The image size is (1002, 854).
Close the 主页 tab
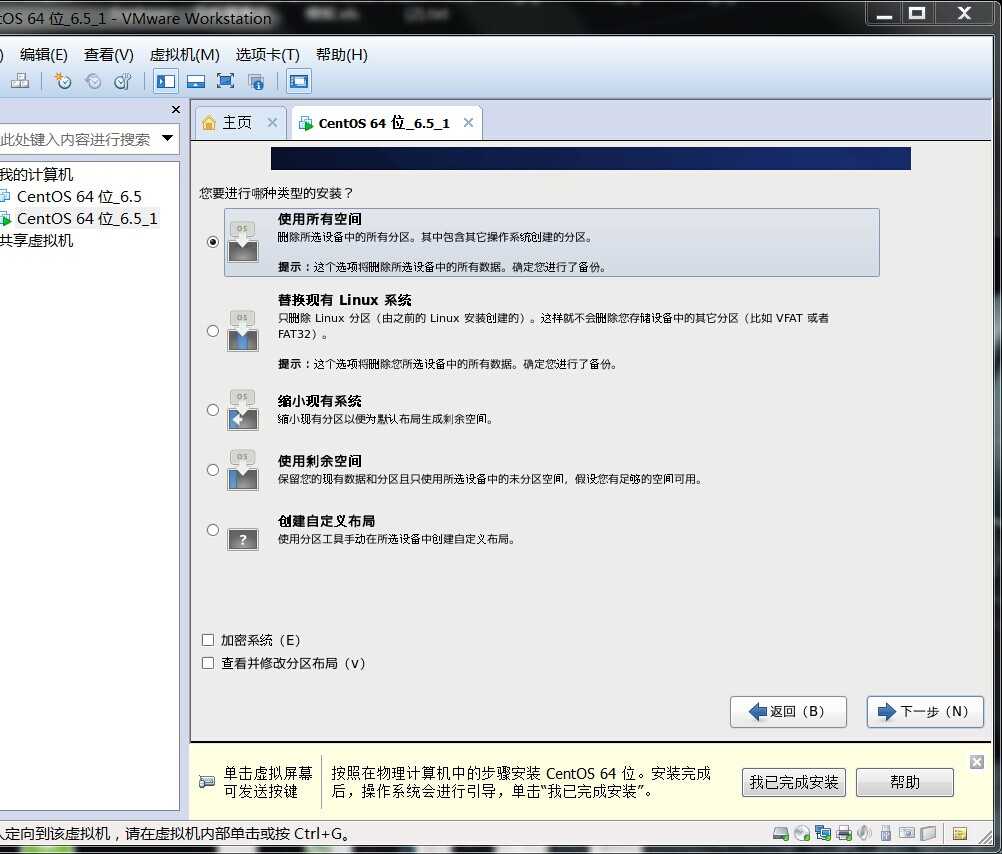(x=272, y=122)
